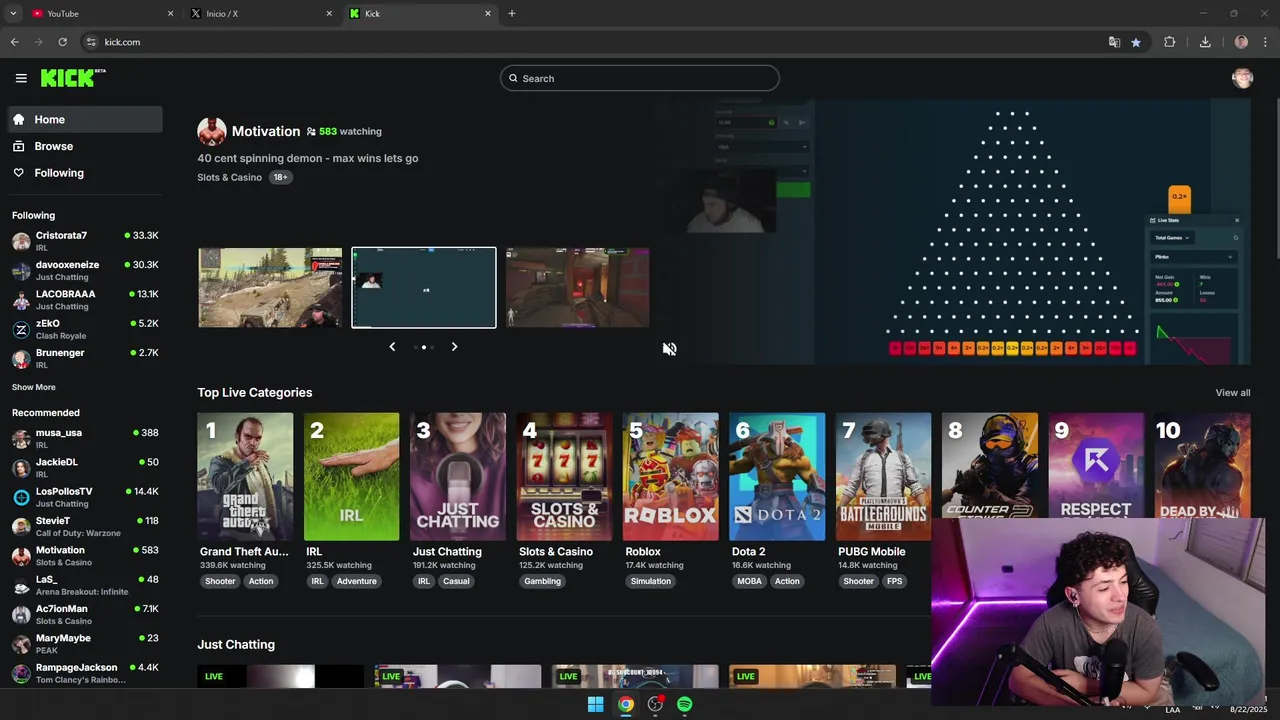Open OBS from the taskbar
The width and height of the screenshot is (1280, 720).
point(655,704)
